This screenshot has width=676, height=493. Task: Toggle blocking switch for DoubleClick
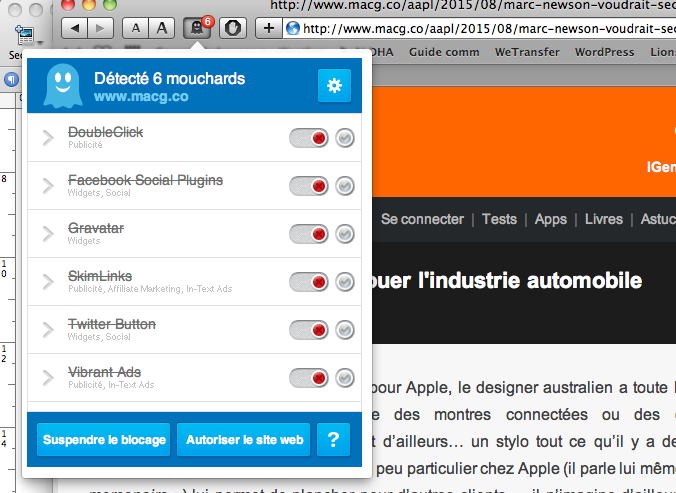[309, 138]
